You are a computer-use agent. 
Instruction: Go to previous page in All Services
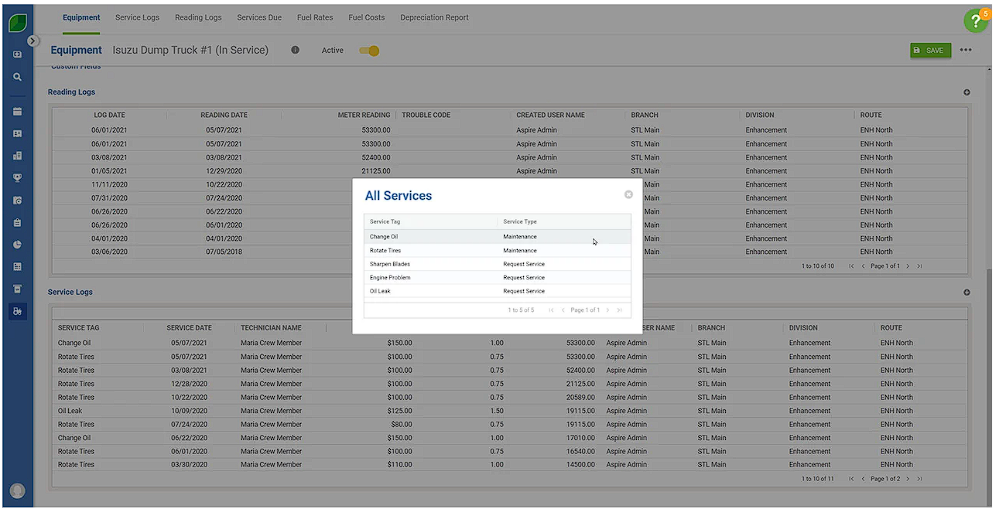click(x=563, y=310)
